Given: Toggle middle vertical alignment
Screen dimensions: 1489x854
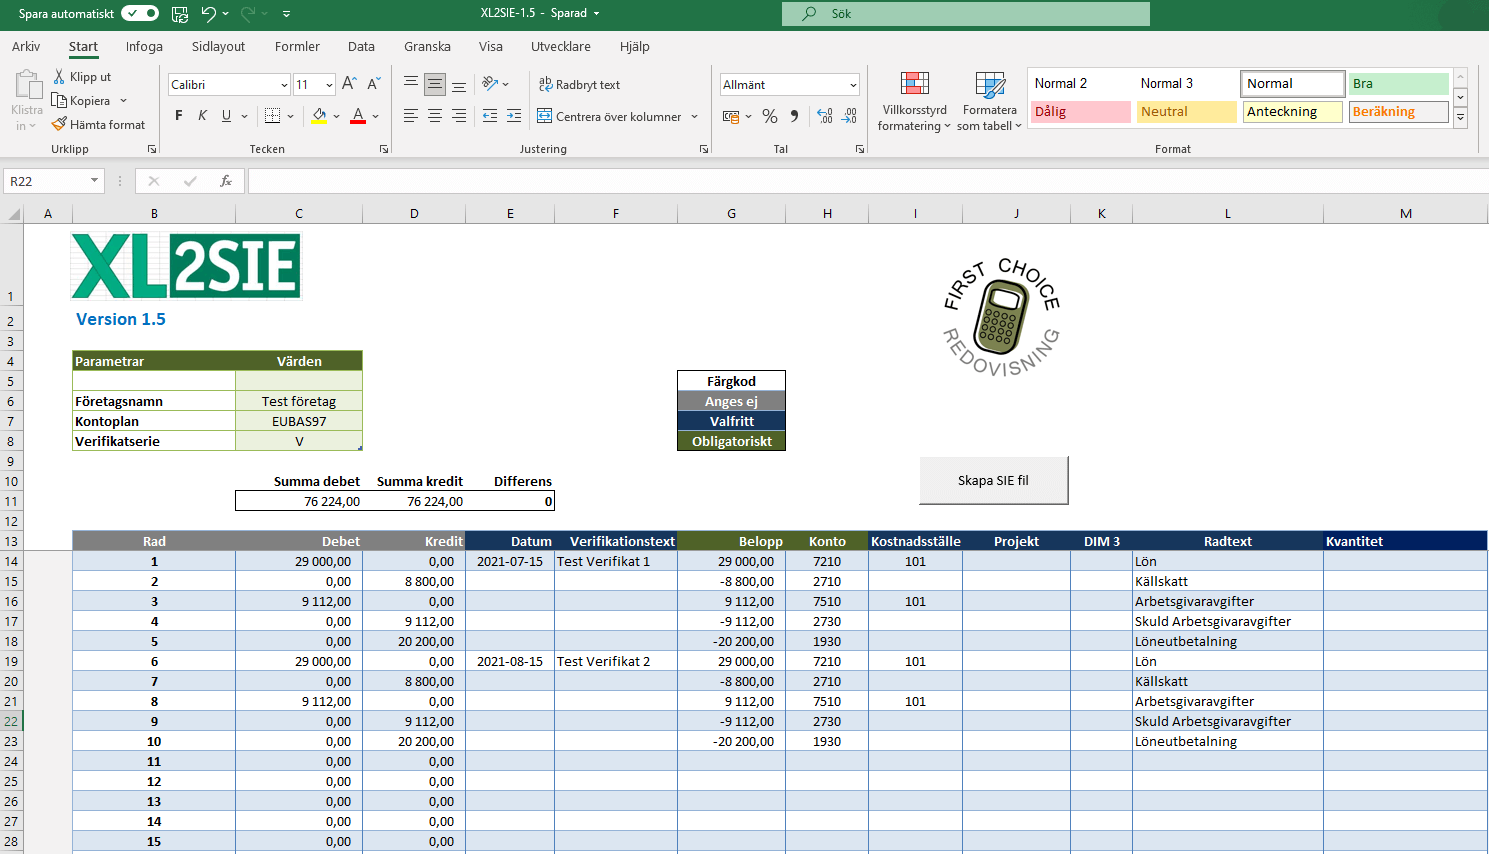Looking at the screenshot, I should pyautogui.click(x=435, y=84).
